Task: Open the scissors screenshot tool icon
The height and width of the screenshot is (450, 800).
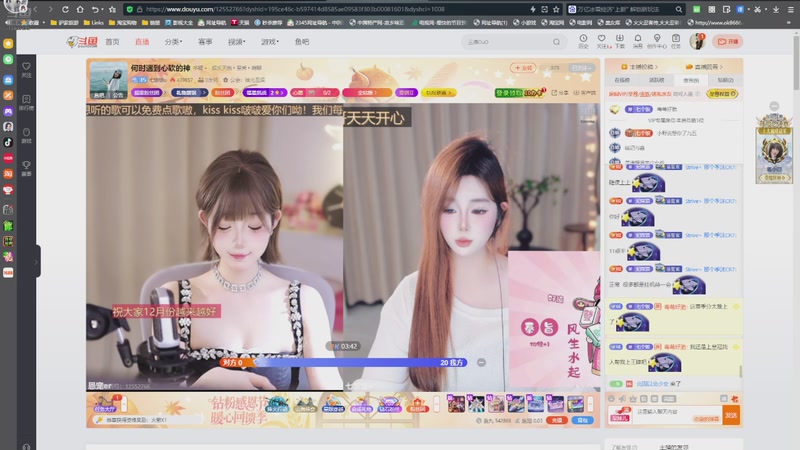Action: [758, 9]
